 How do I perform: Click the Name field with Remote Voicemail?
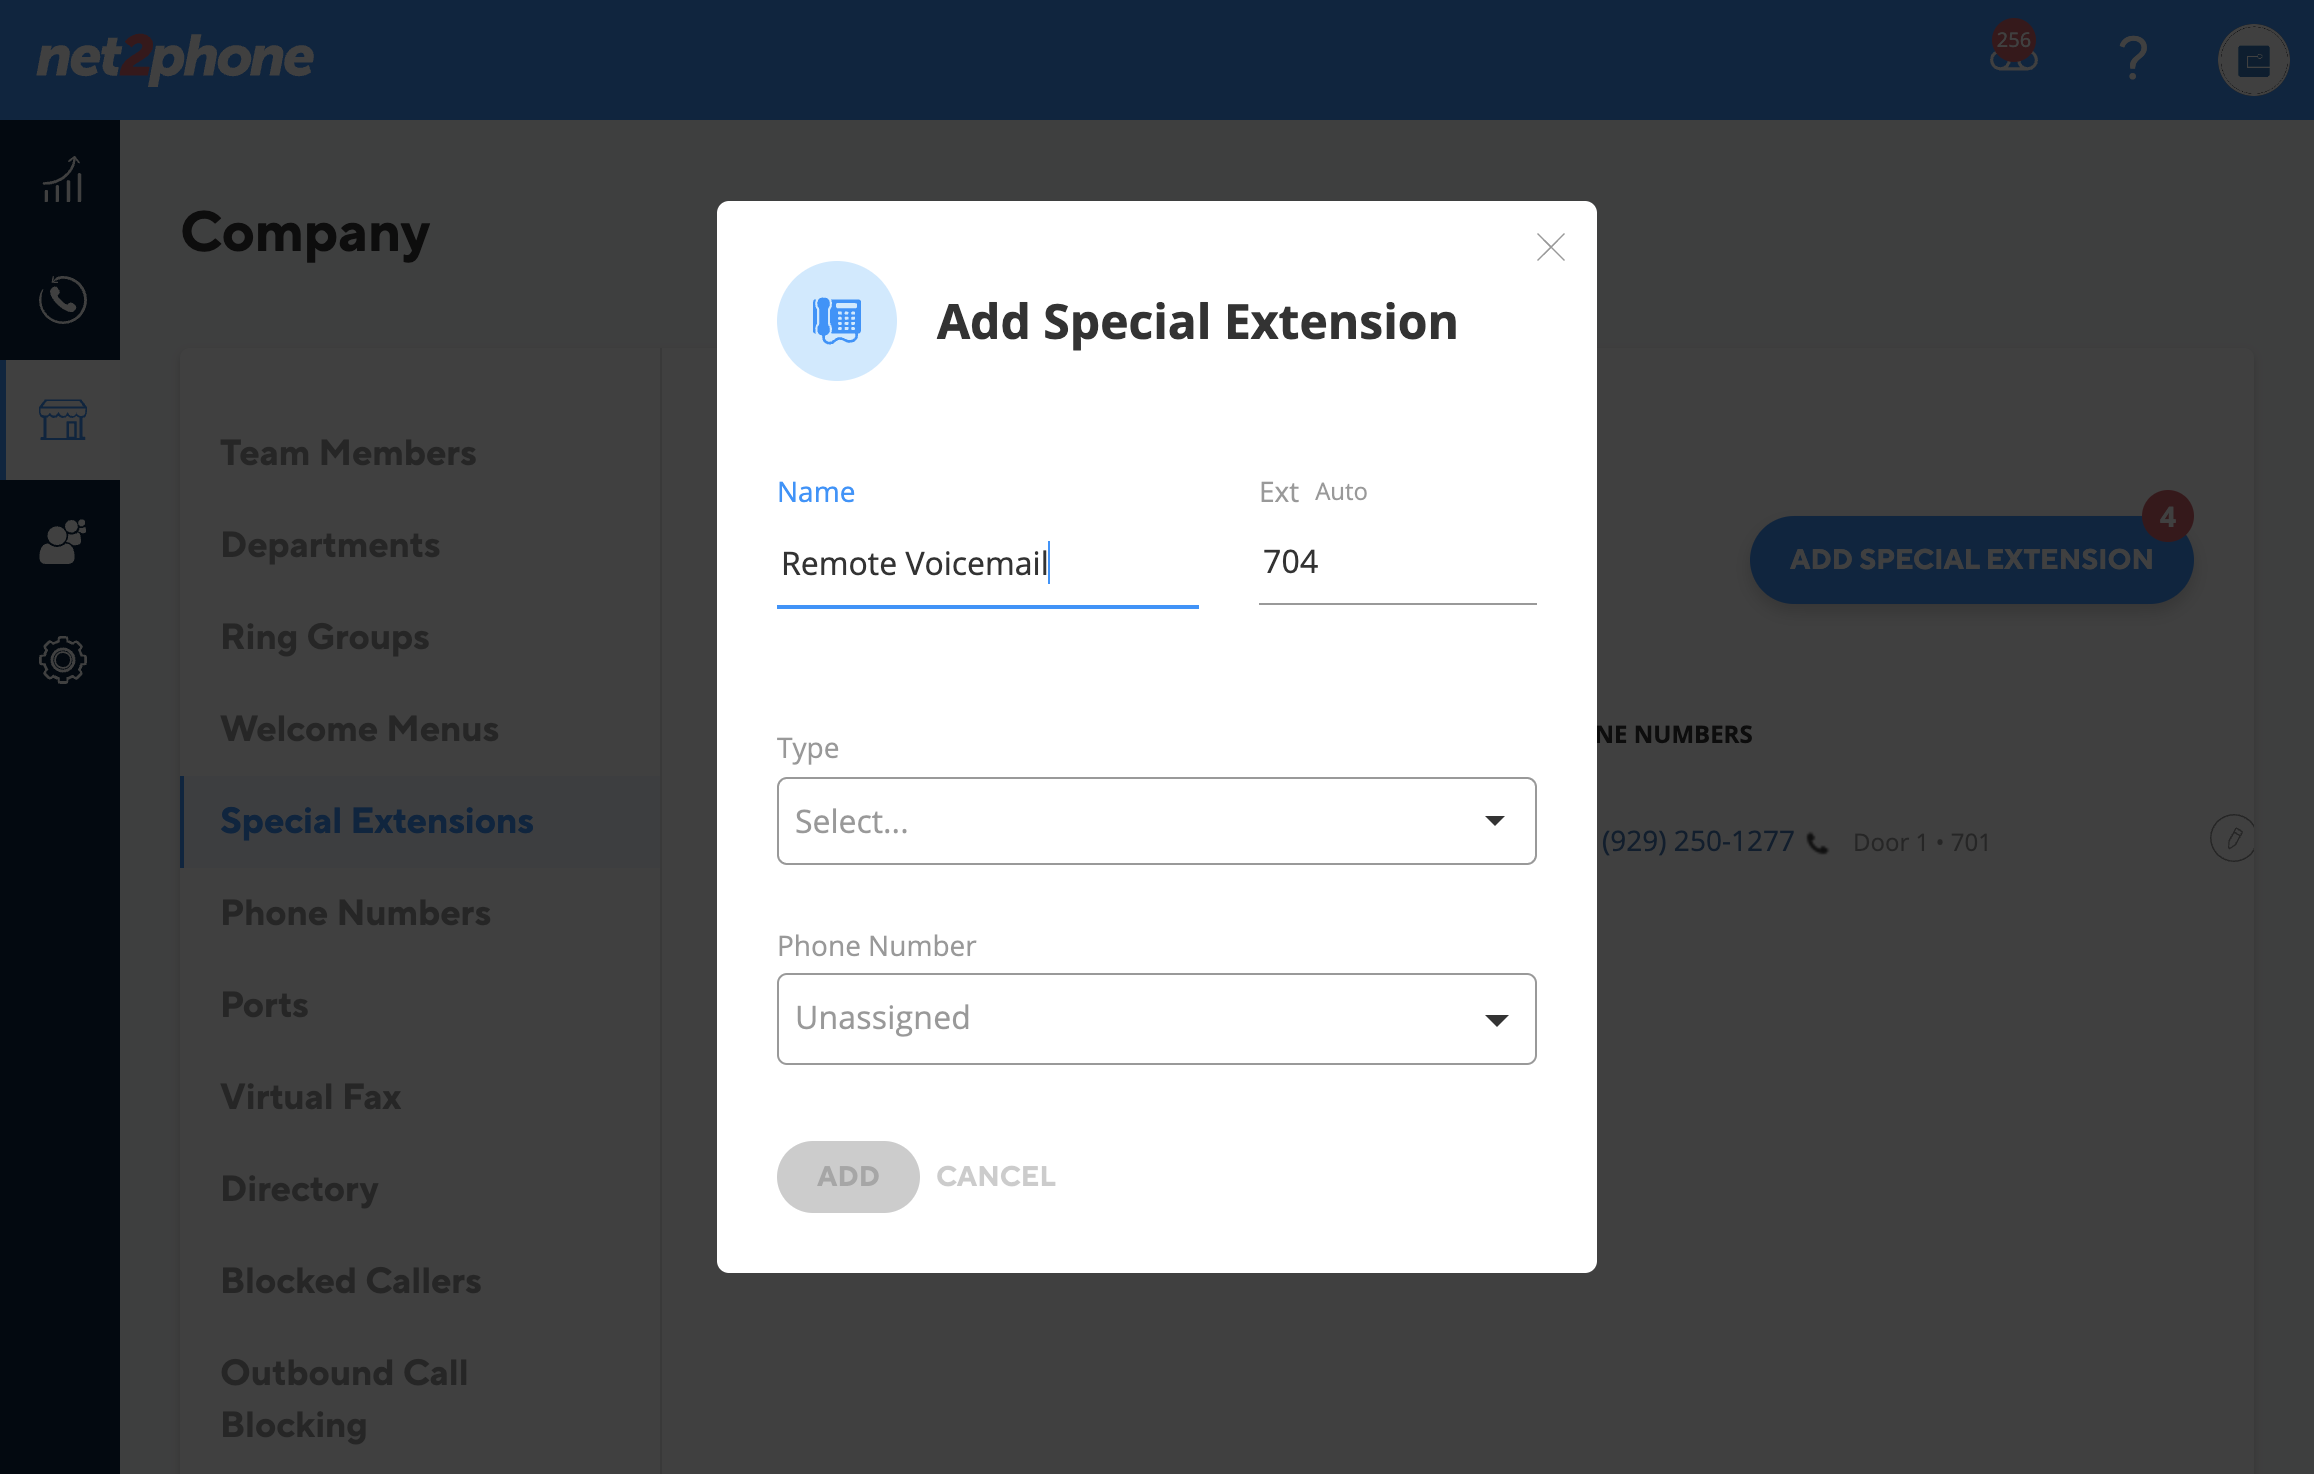pyautogui.click(x=988, y=564)
